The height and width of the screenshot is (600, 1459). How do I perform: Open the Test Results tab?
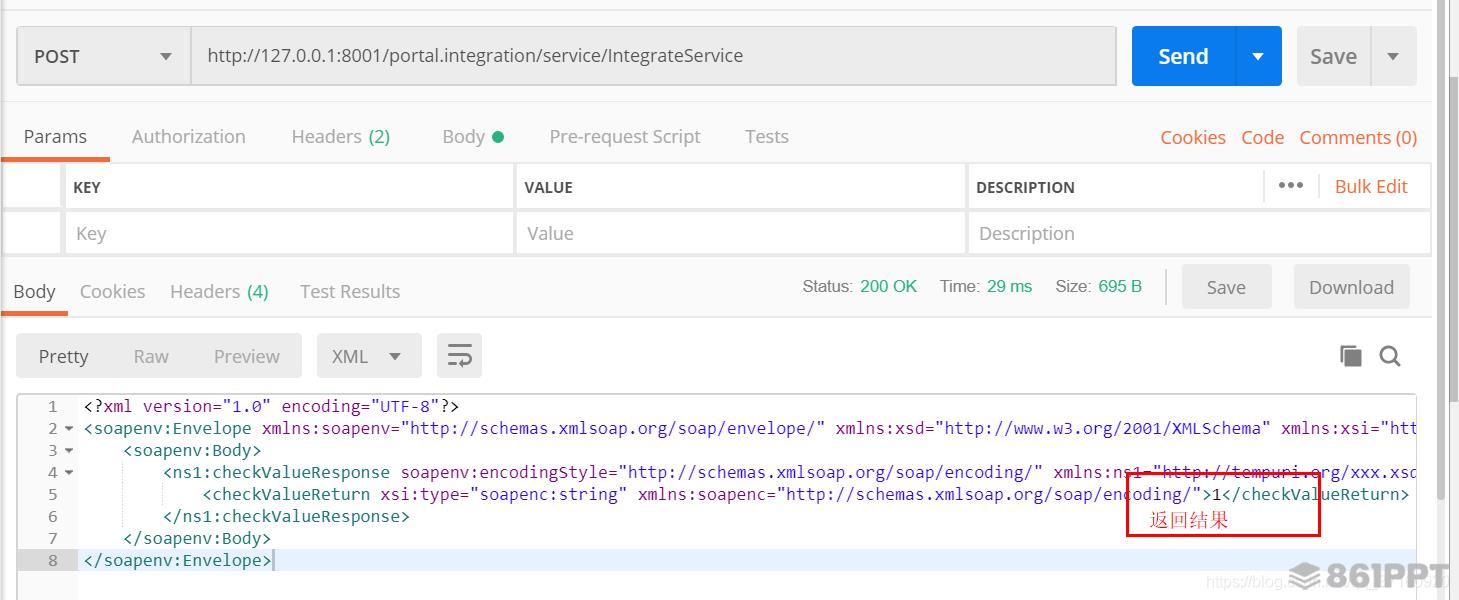click(350, 291)
